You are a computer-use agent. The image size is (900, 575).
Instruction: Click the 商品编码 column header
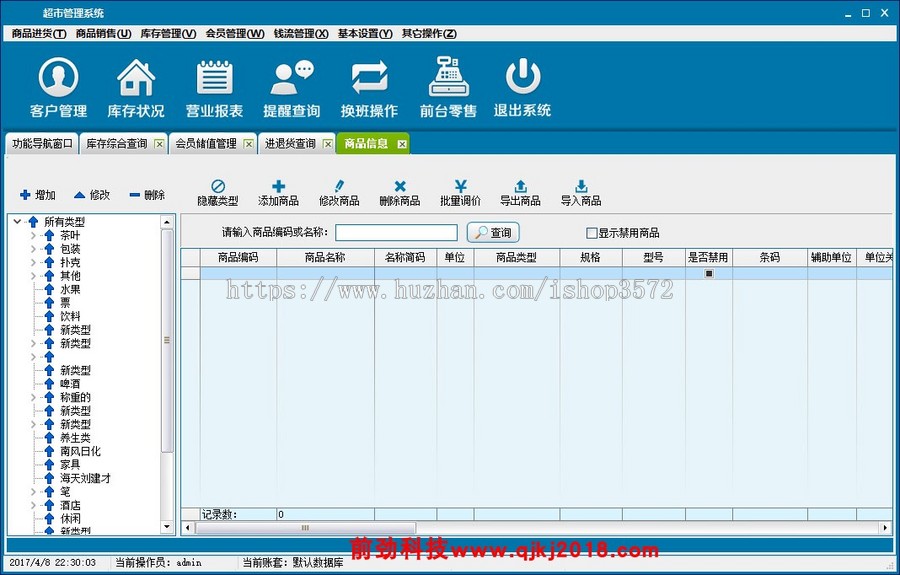click(238, 258)
